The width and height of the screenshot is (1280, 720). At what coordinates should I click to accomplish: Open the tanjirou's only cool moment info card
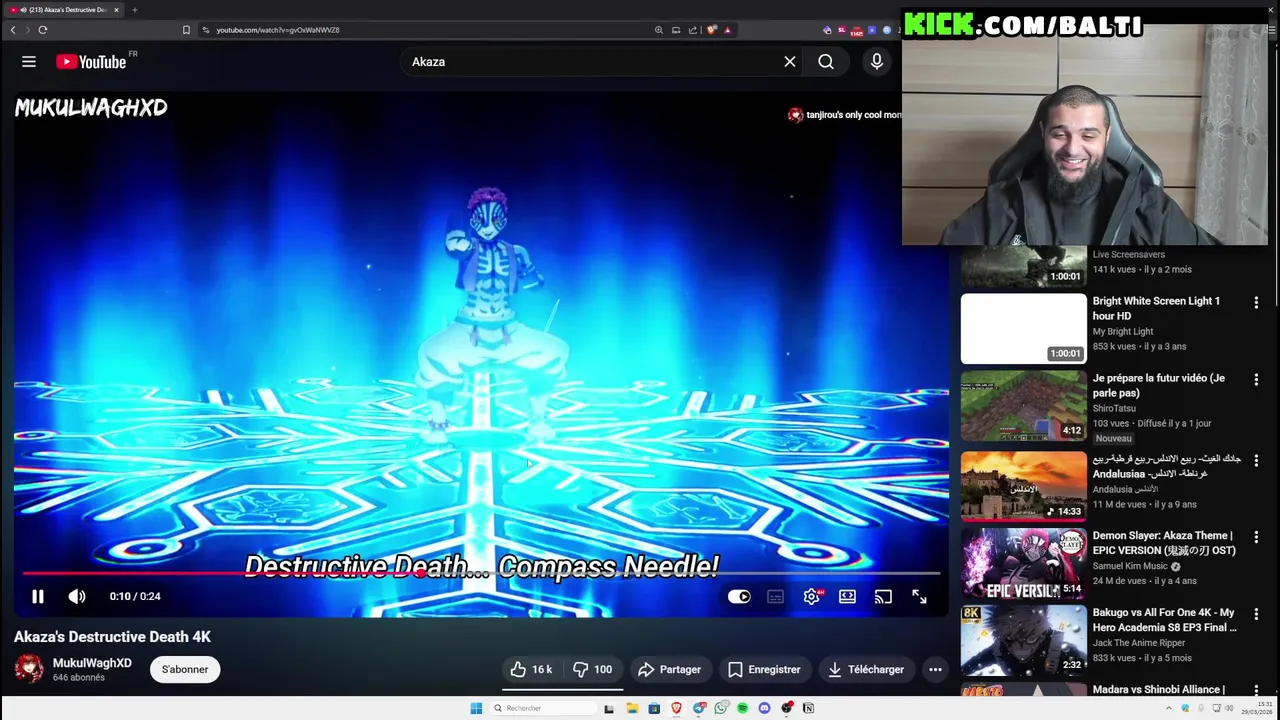846,115
